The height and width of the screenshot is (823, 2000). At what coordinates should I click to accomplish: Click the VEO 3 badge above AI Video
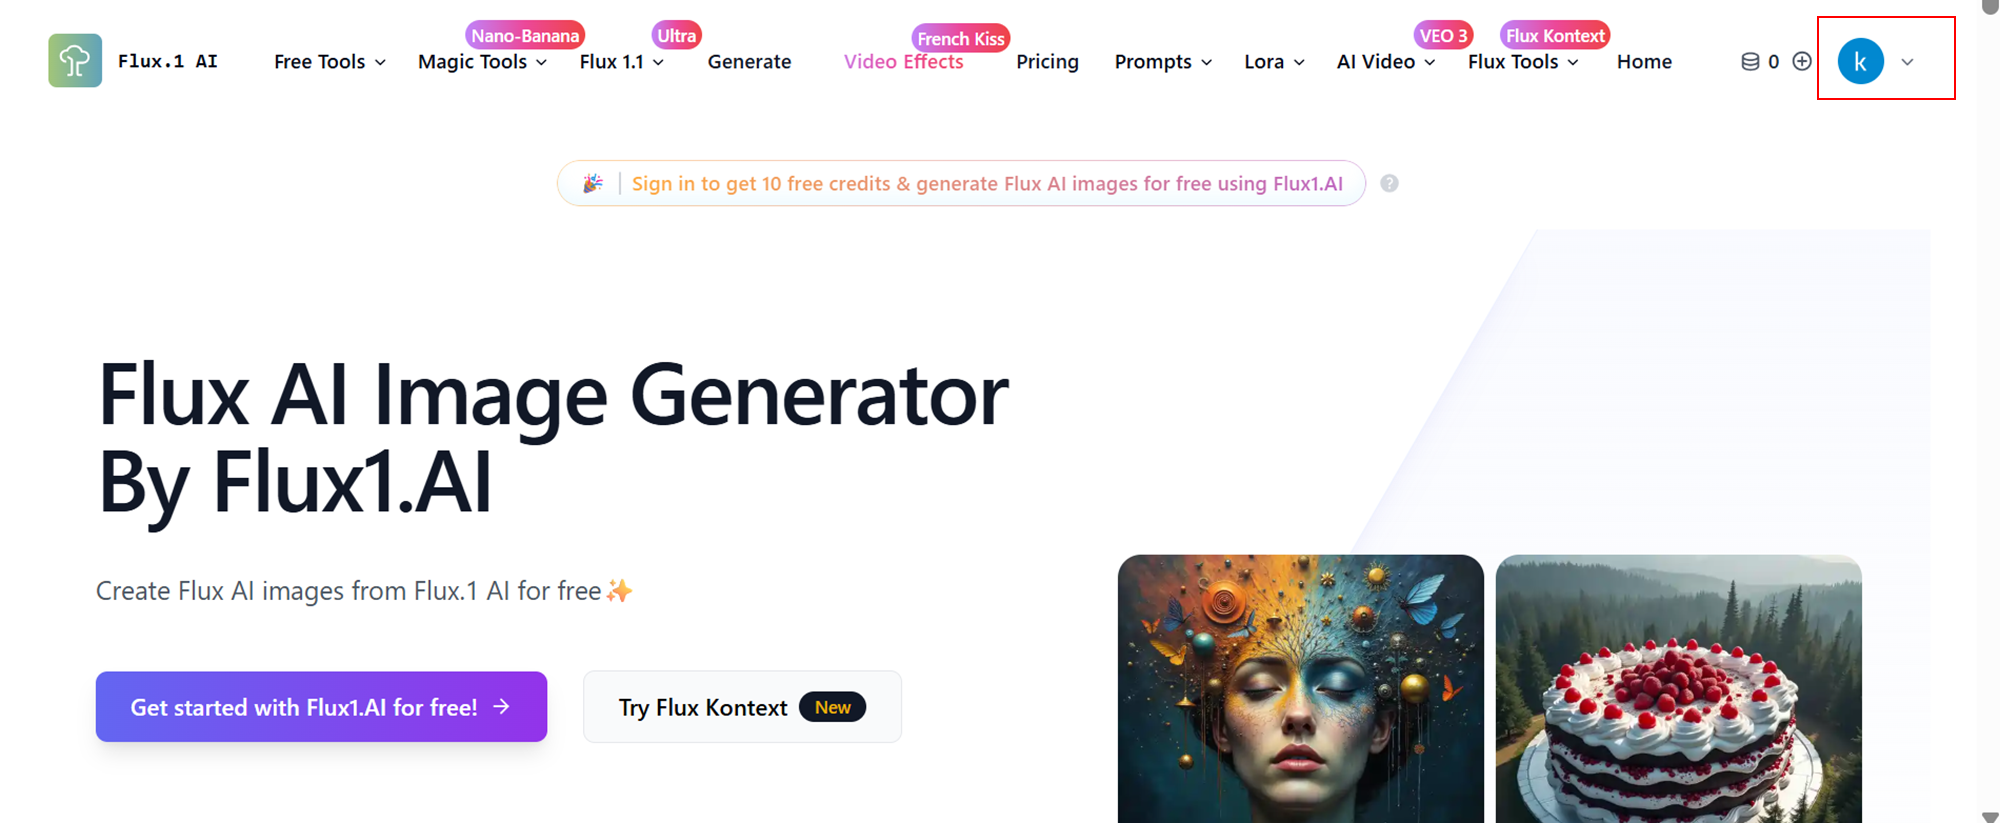point(1443,36)
